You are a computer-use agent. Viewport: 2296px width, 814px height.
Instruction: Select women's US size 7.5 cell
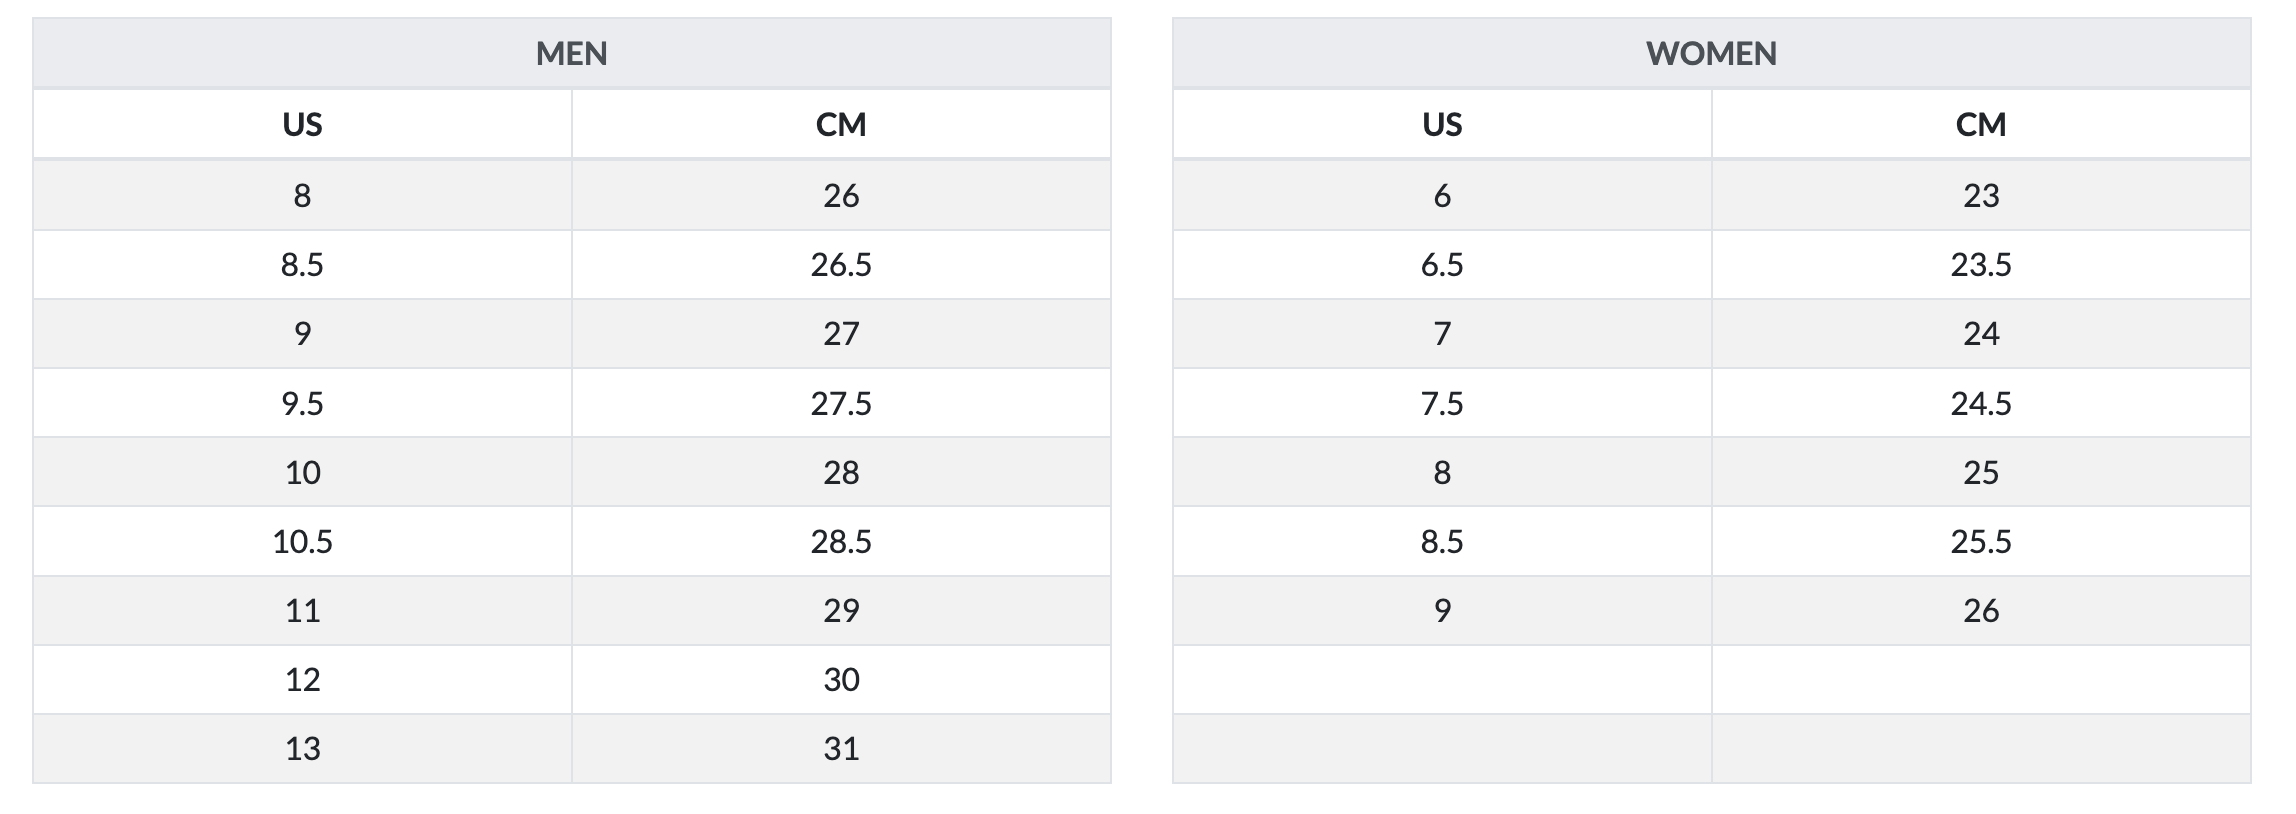(x=1442, y=403)
